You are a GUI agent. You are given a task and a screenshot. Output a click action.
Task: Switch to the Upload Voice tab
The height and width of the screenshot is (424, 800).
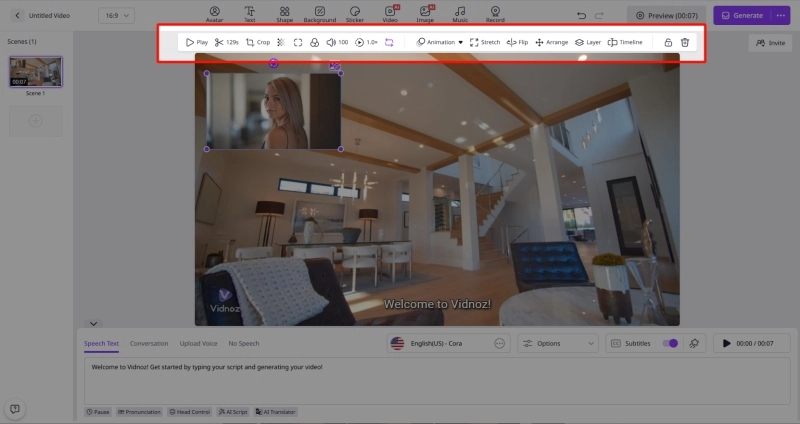click(198, 343)
